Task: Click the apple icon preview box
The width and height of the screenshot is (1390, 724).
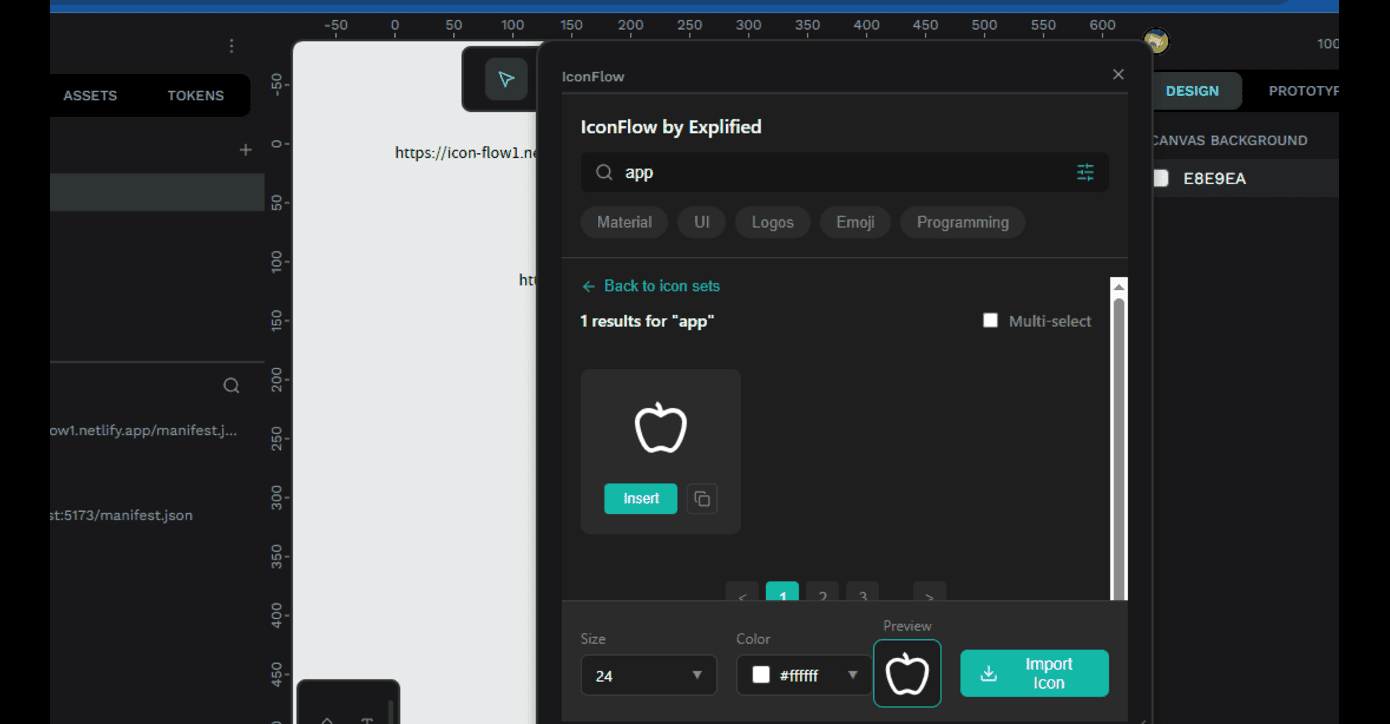Action: pyautogui.click(x=907, y=673)
